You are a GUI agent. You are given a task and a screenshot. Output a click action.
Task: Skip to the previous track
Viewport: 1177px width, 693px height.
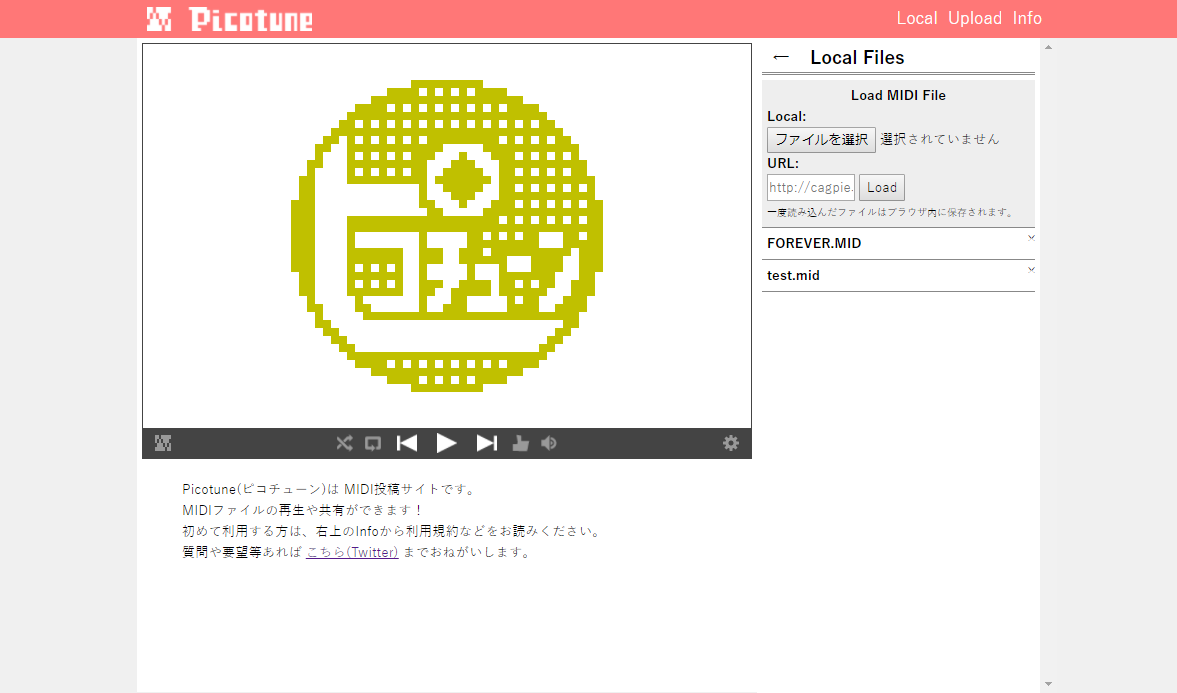tap(407, 443)
